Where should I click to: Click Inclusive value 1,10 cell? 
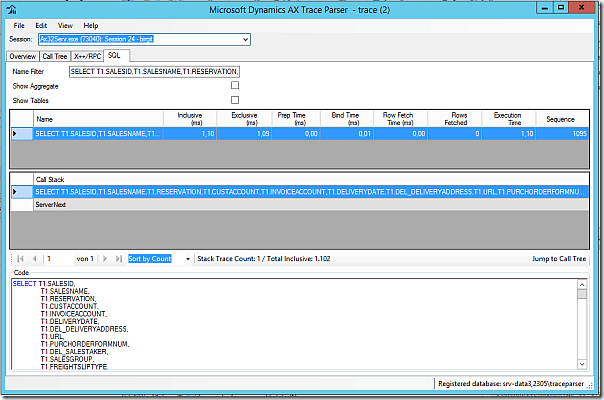(x=190, y=134)
